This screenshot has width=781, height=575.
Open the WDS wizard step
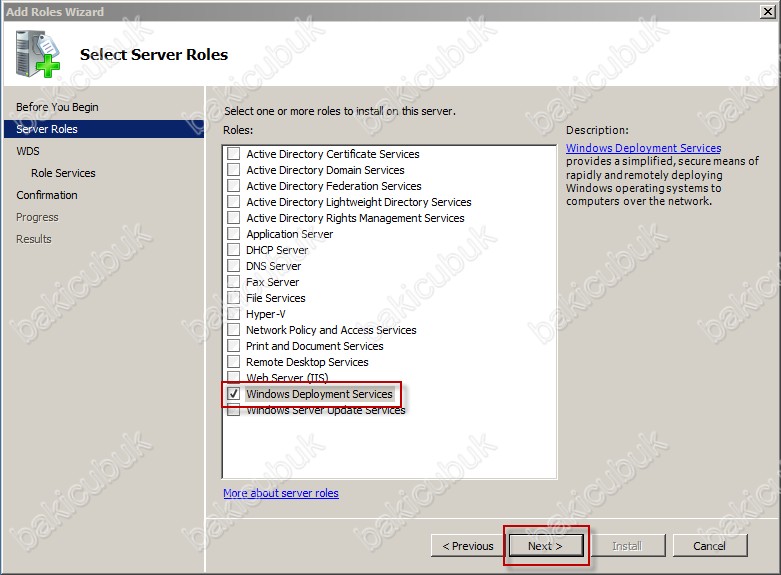point(28,151)
